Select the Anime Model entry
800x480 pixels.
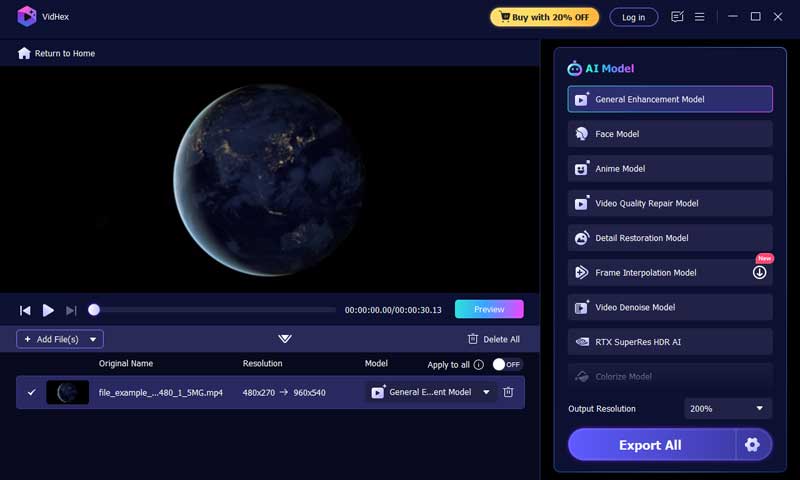click(x=670, y=169)
